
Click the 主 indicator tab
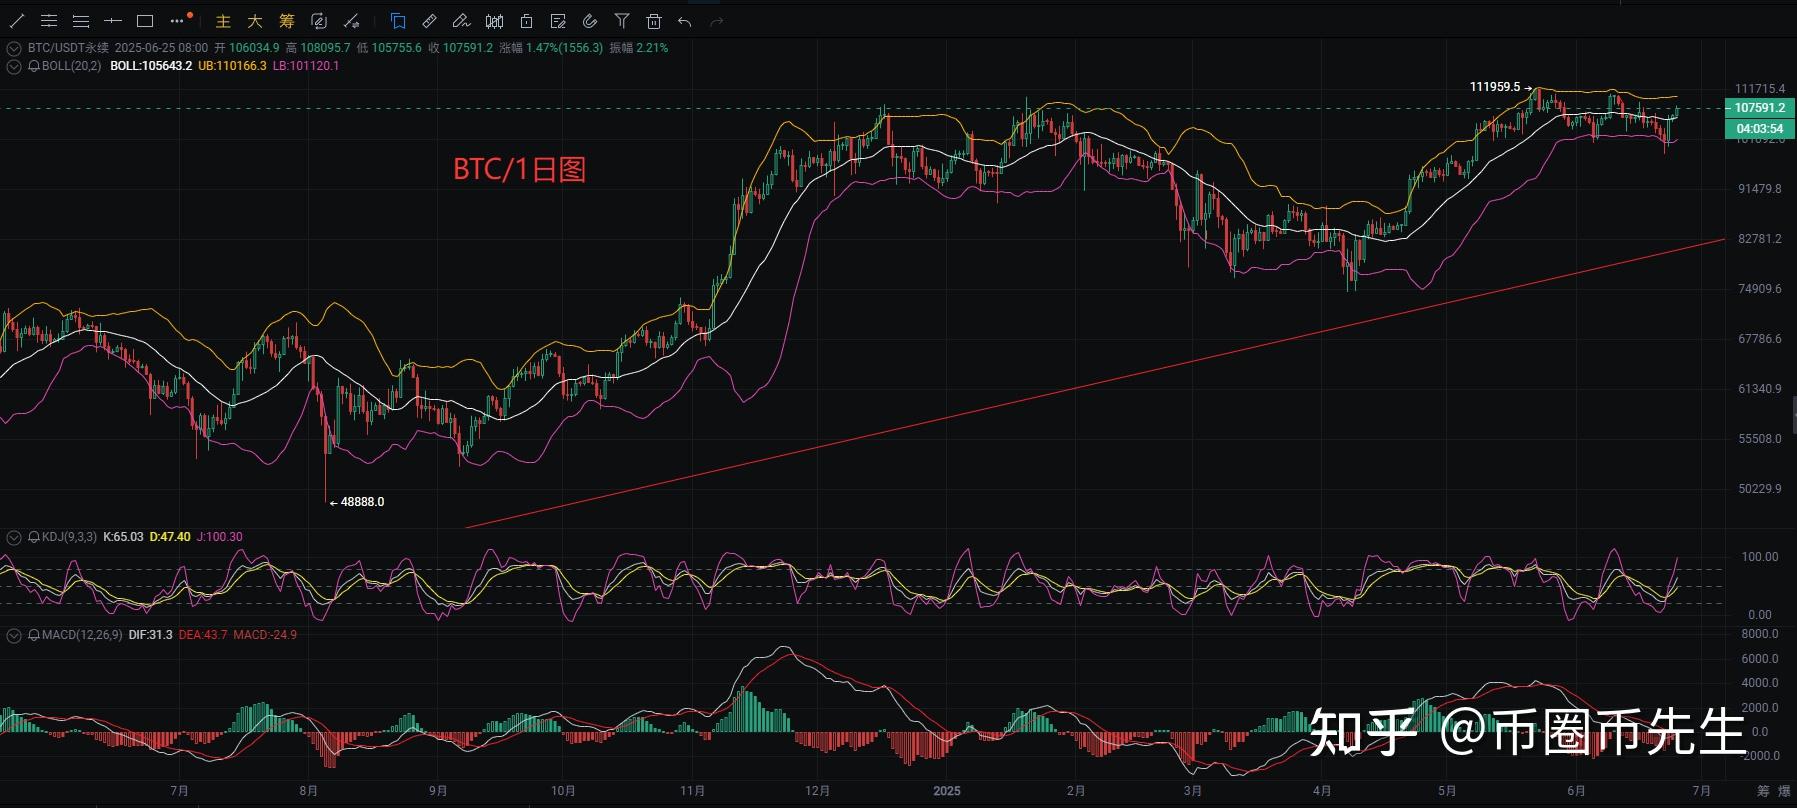pyautogui.click(x=223, y=21)
